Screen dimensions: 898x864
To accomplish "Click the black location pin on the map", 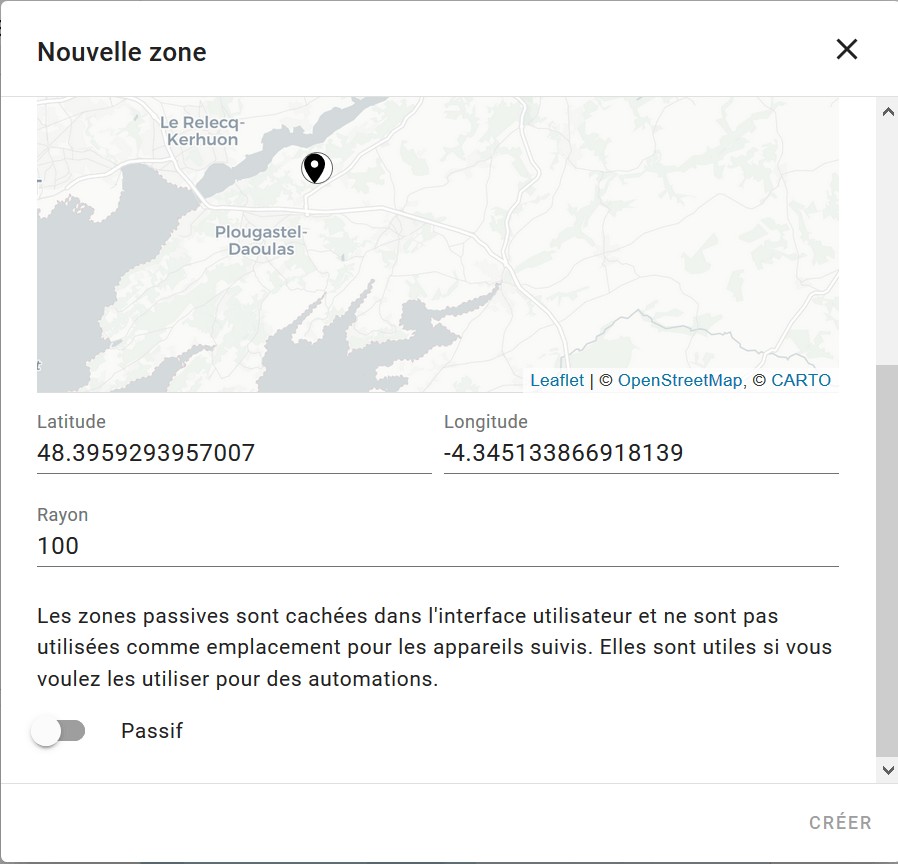I will click(x=316, y=168).
